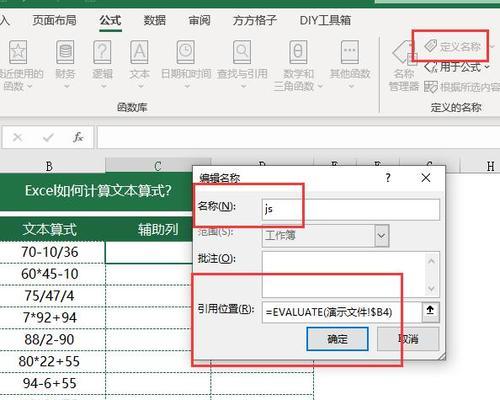Expand the Financial functions dropdown arrow
This screenshot has width=500, height=400.
[67, 87]
